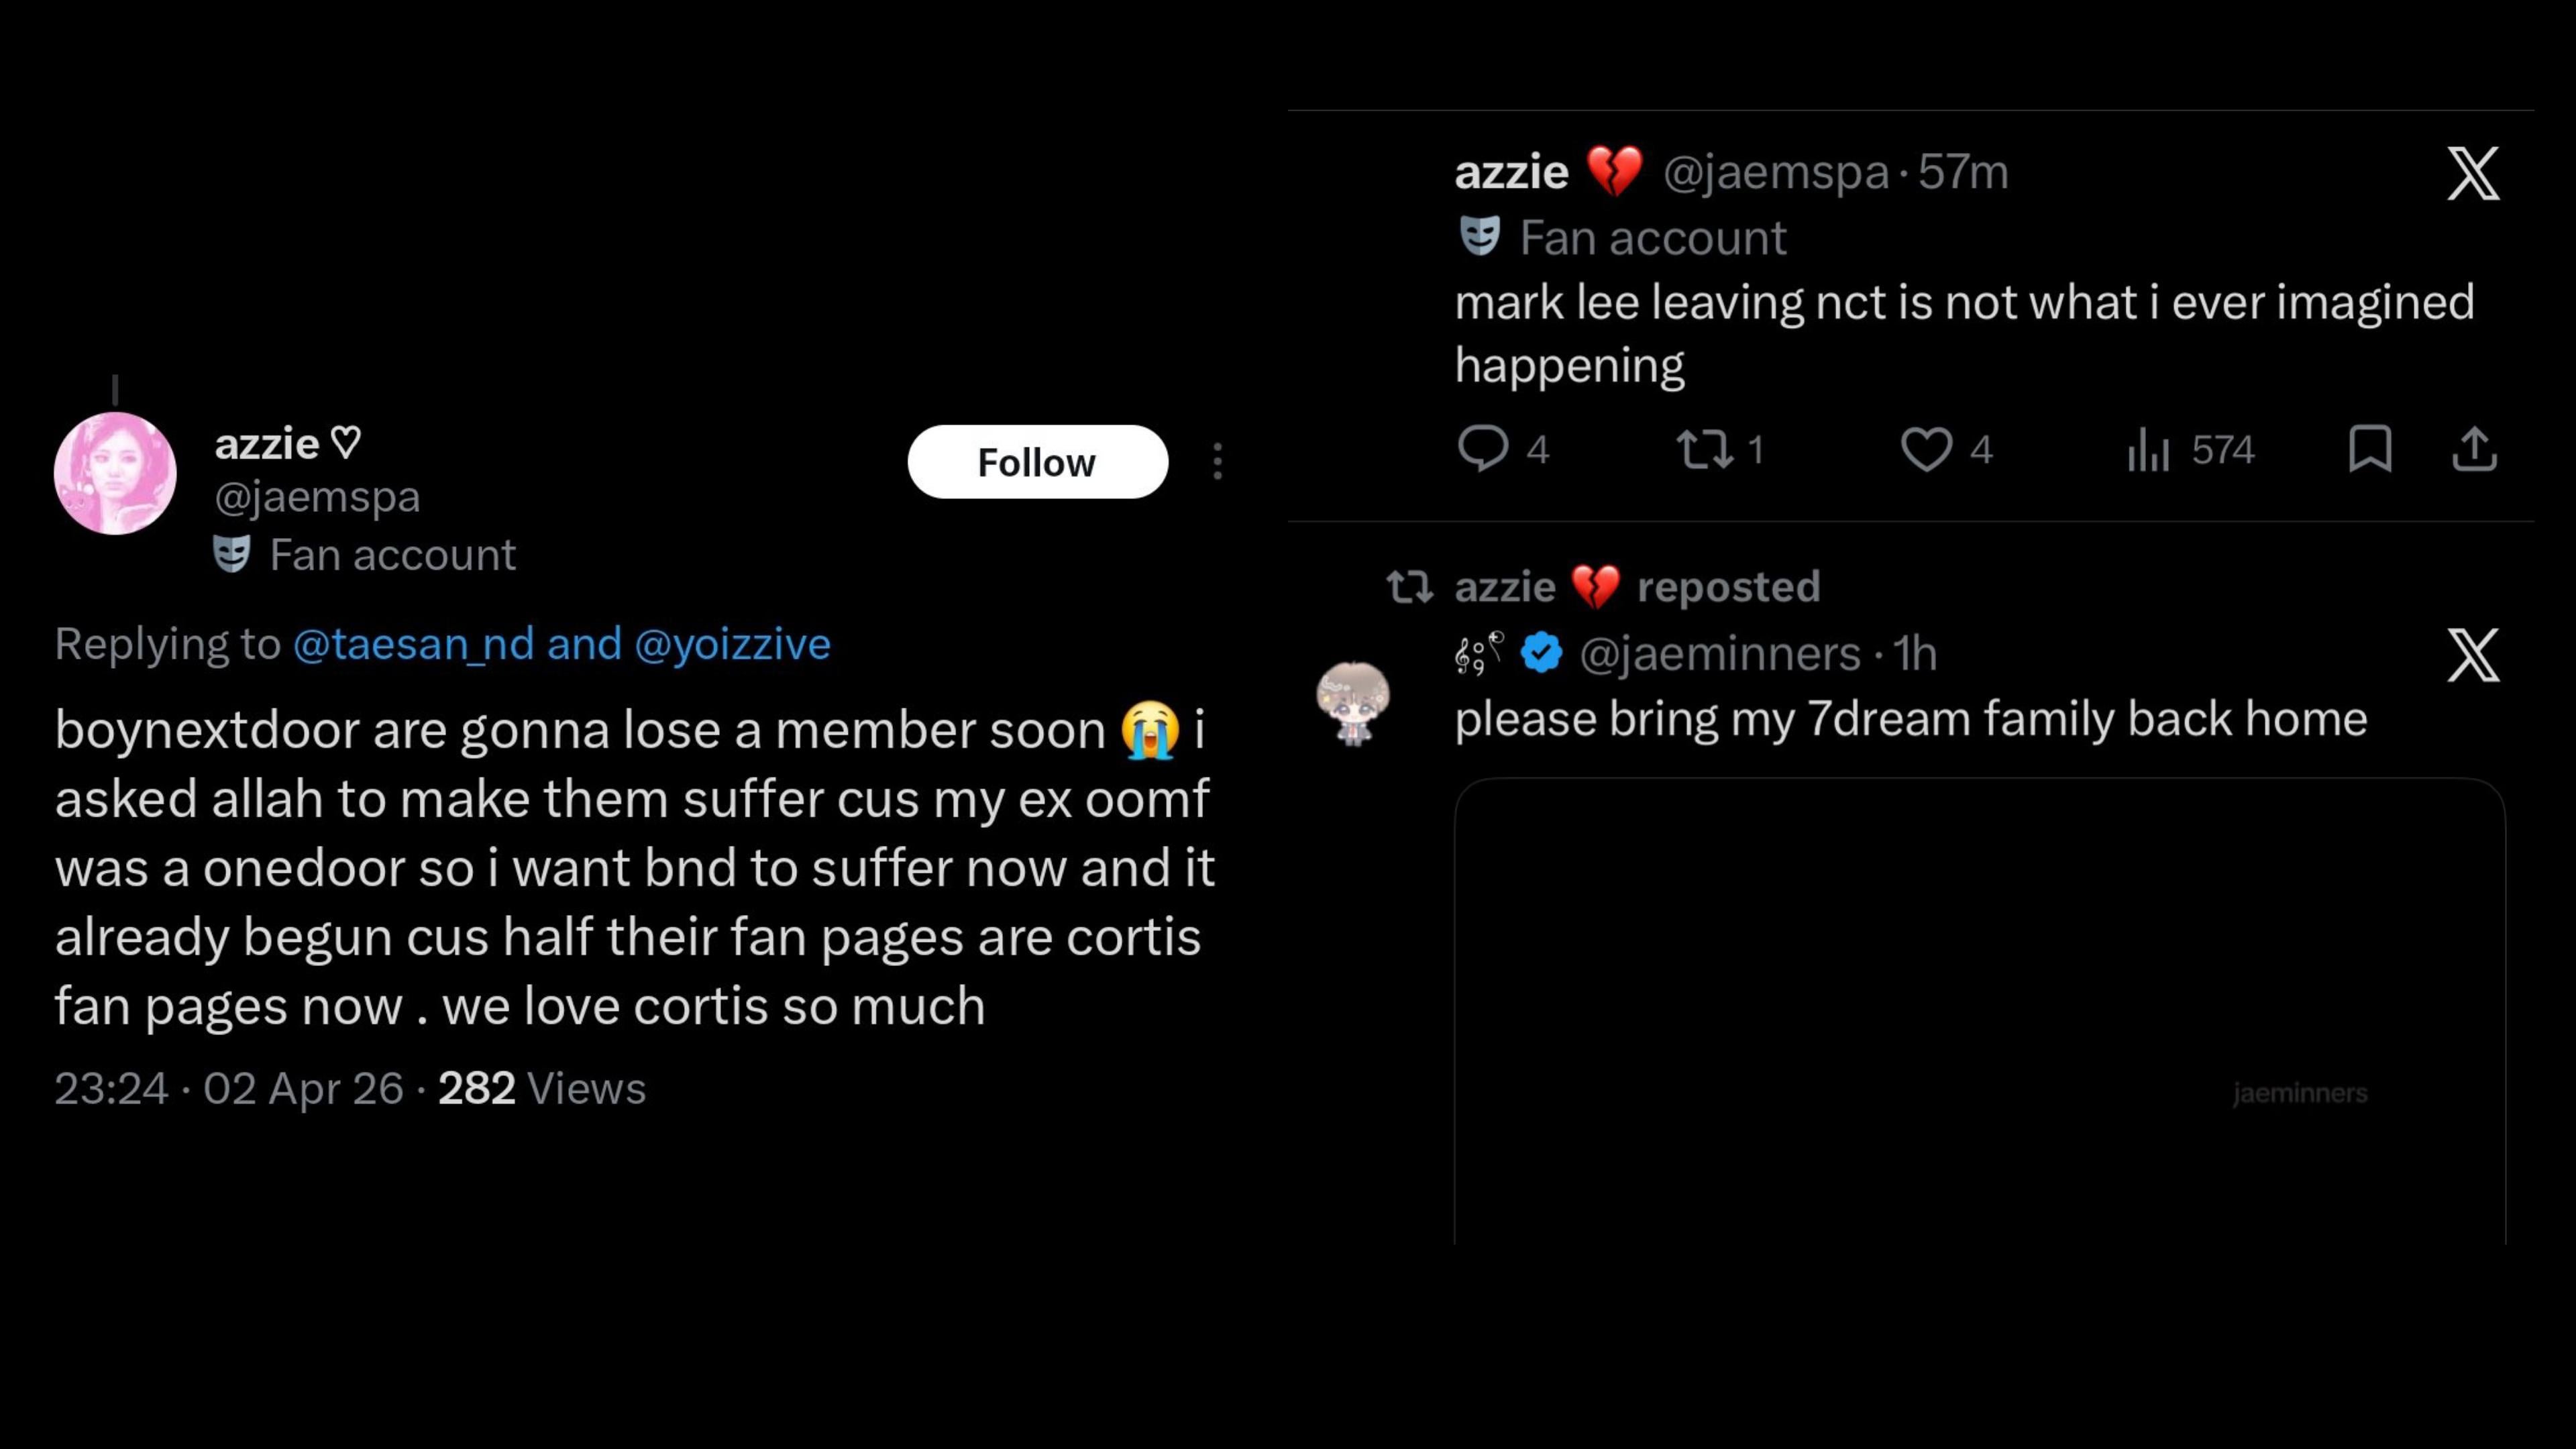Click the Follow button for azzie
Viewport: 2576px width, 1449px height.
click(x=1037, y=462)
